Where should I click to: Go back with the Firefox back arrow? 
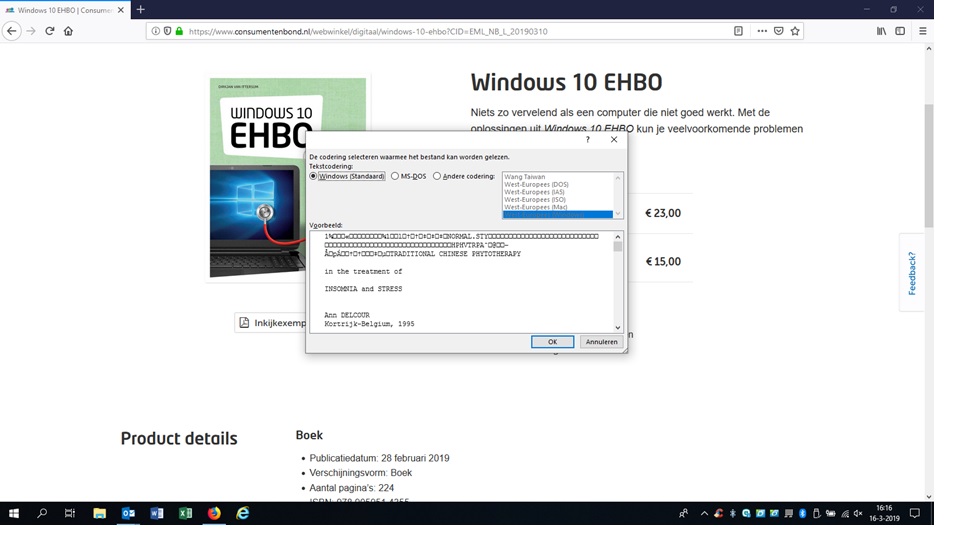tap(12, 31)
